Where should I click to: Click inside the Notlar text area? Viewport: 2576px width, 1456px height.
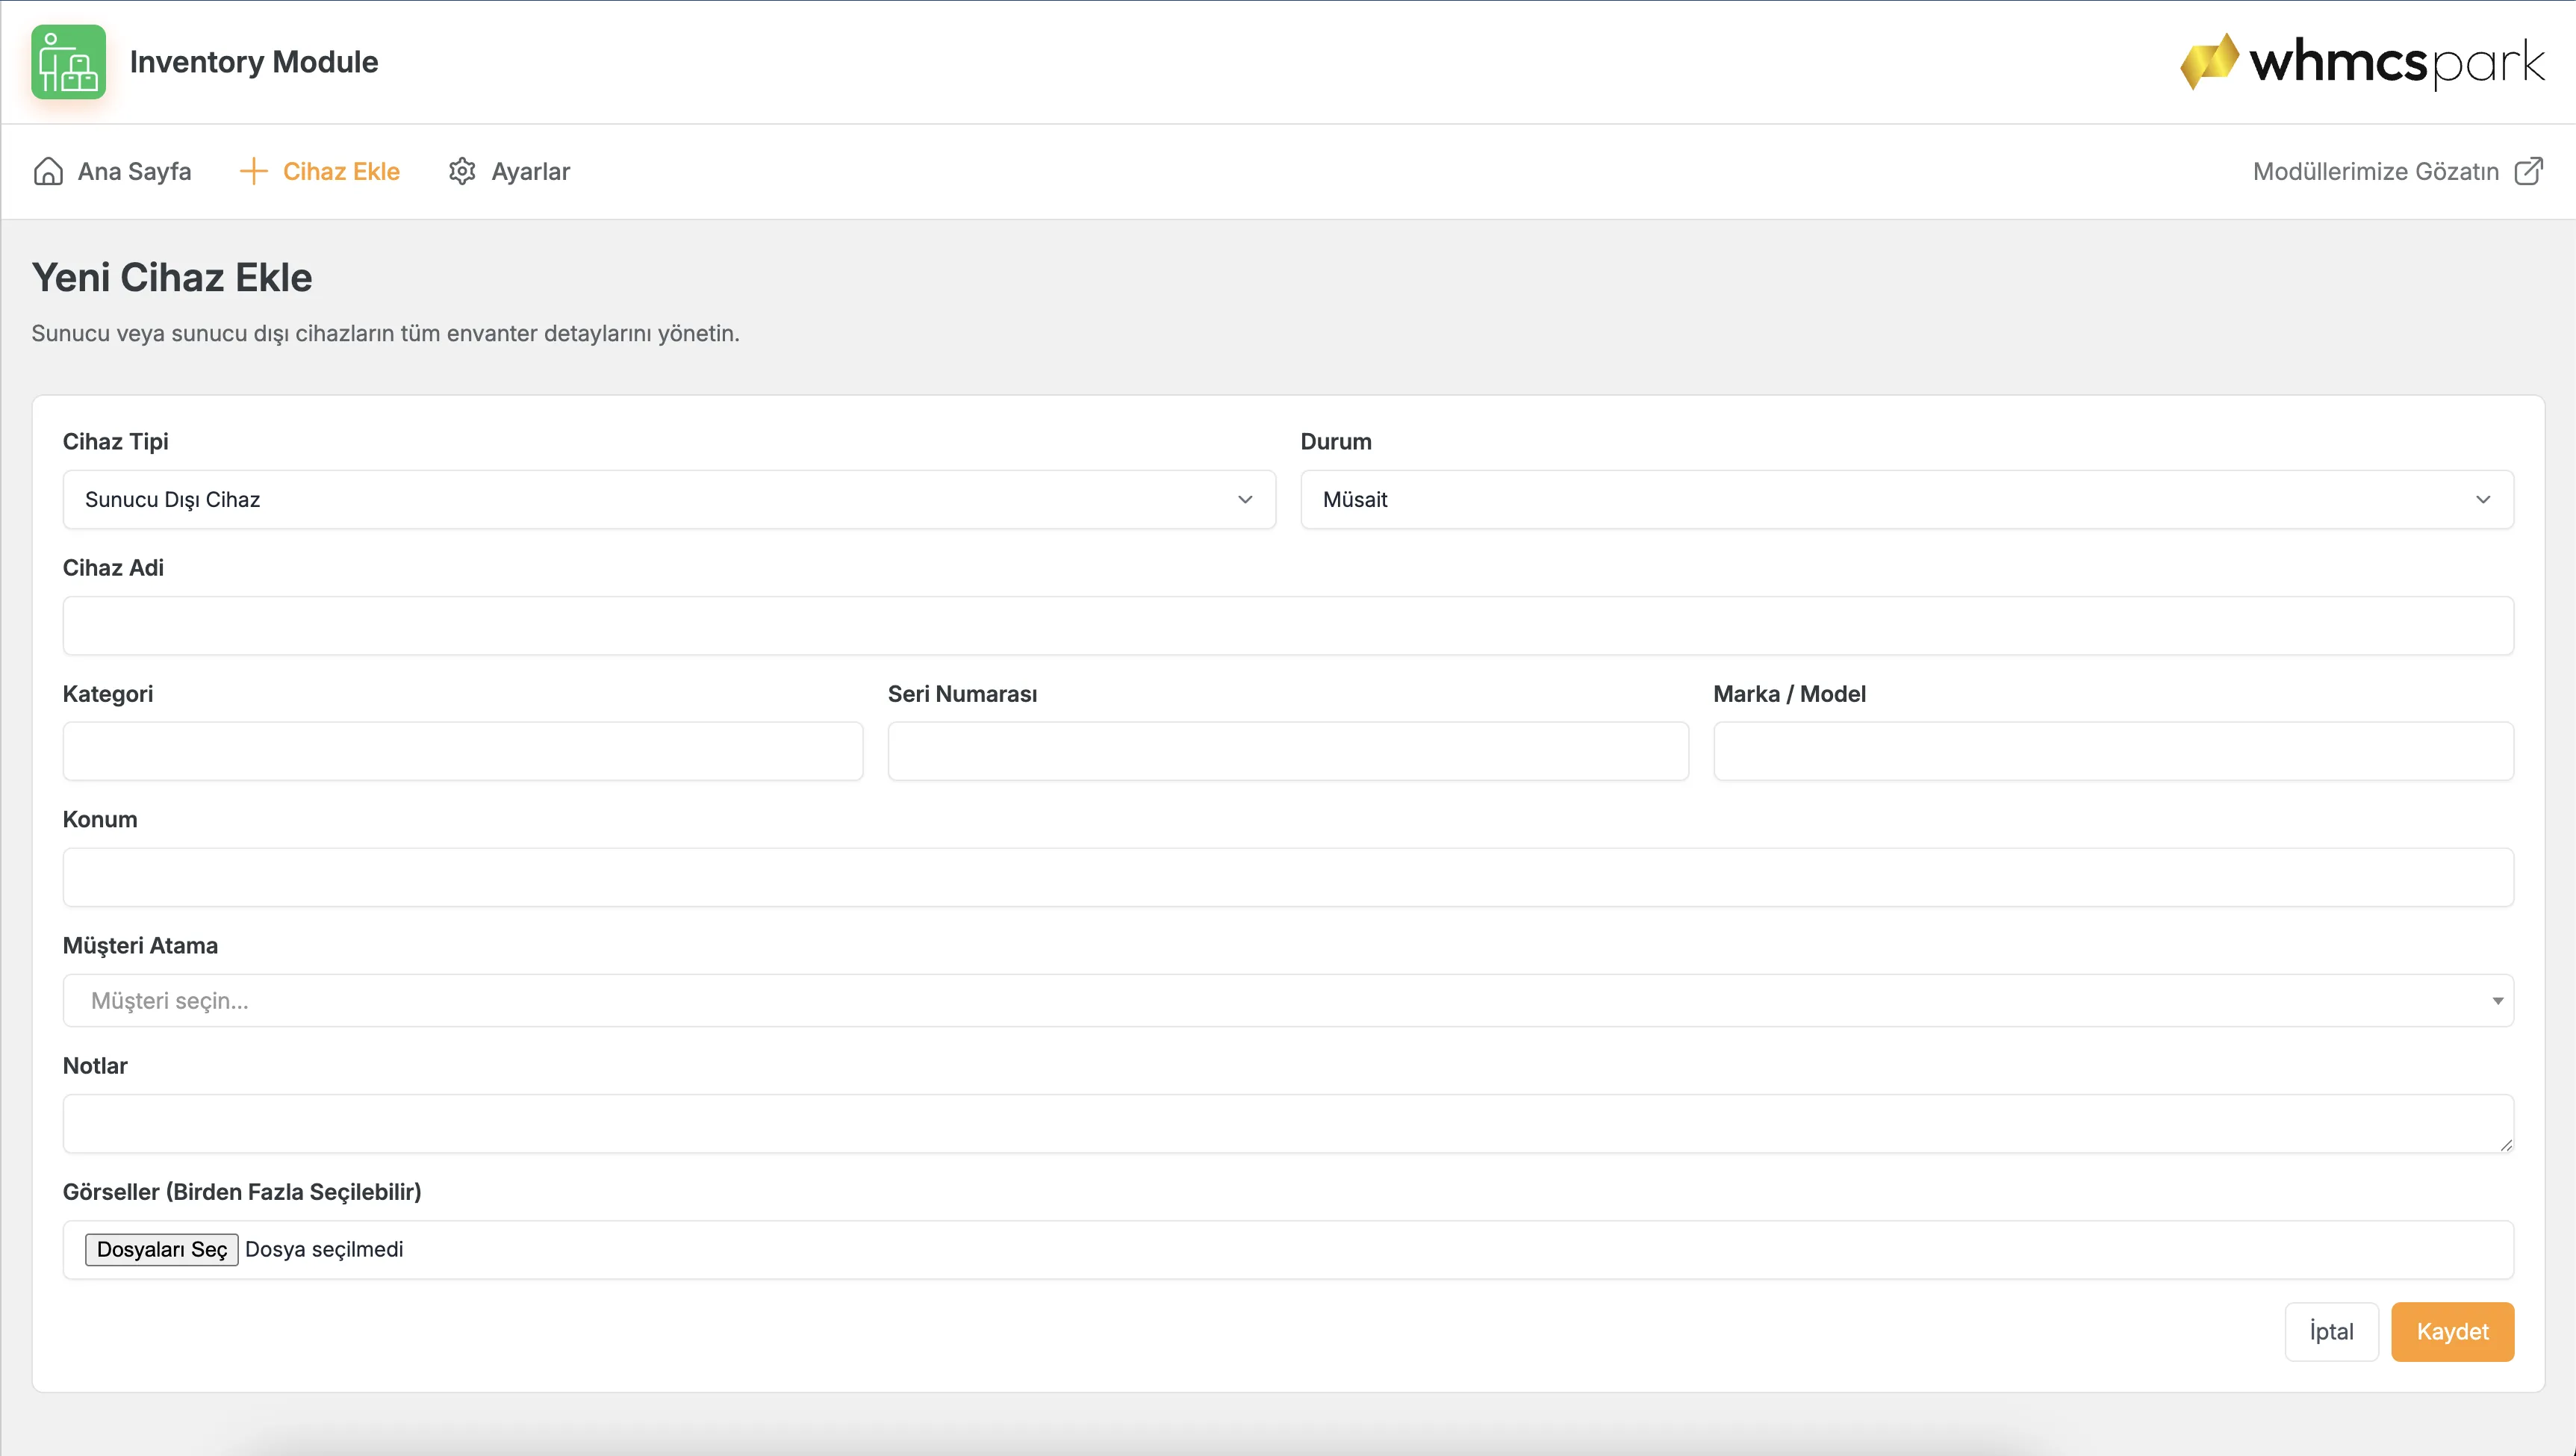(1288, 1123)
